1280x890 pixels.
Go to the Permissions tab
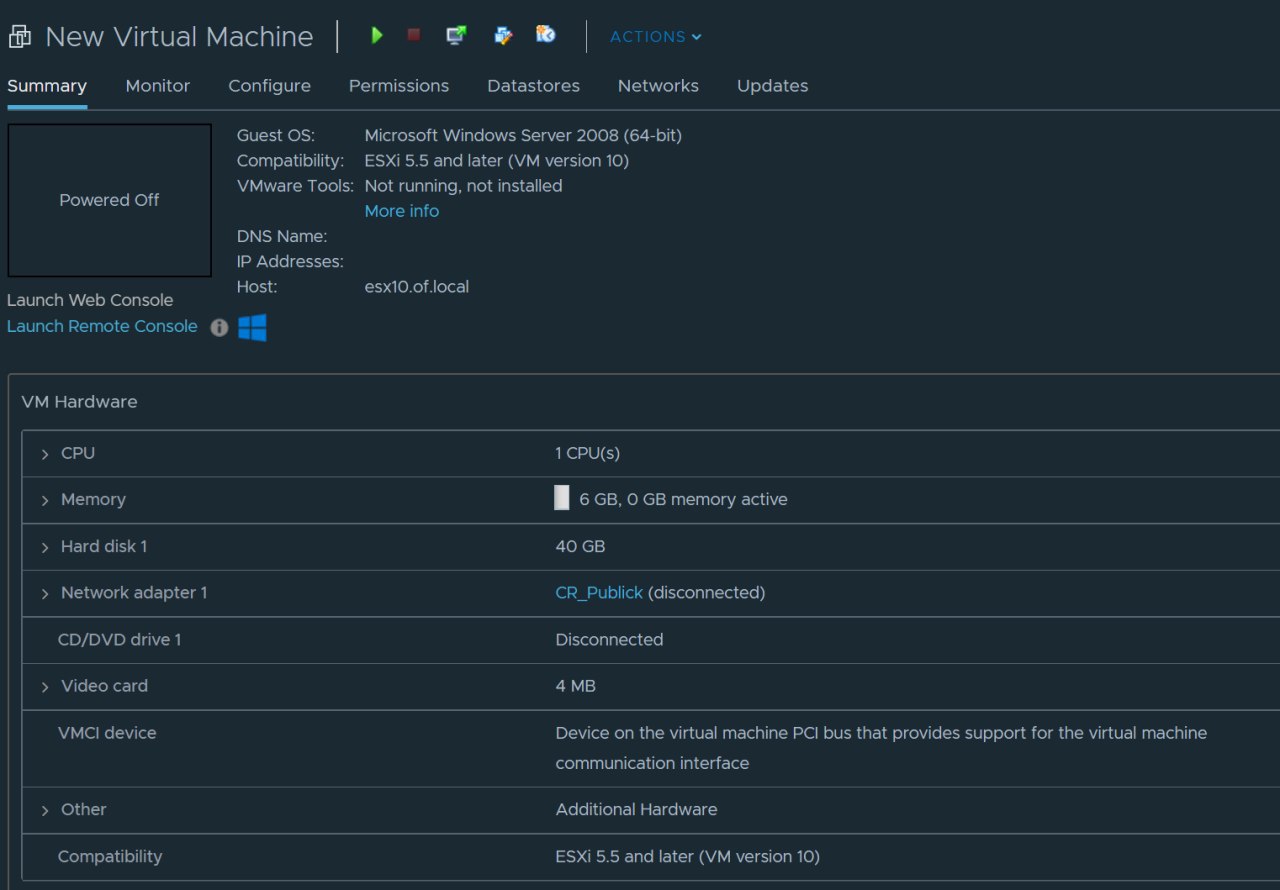click(399, 86)
